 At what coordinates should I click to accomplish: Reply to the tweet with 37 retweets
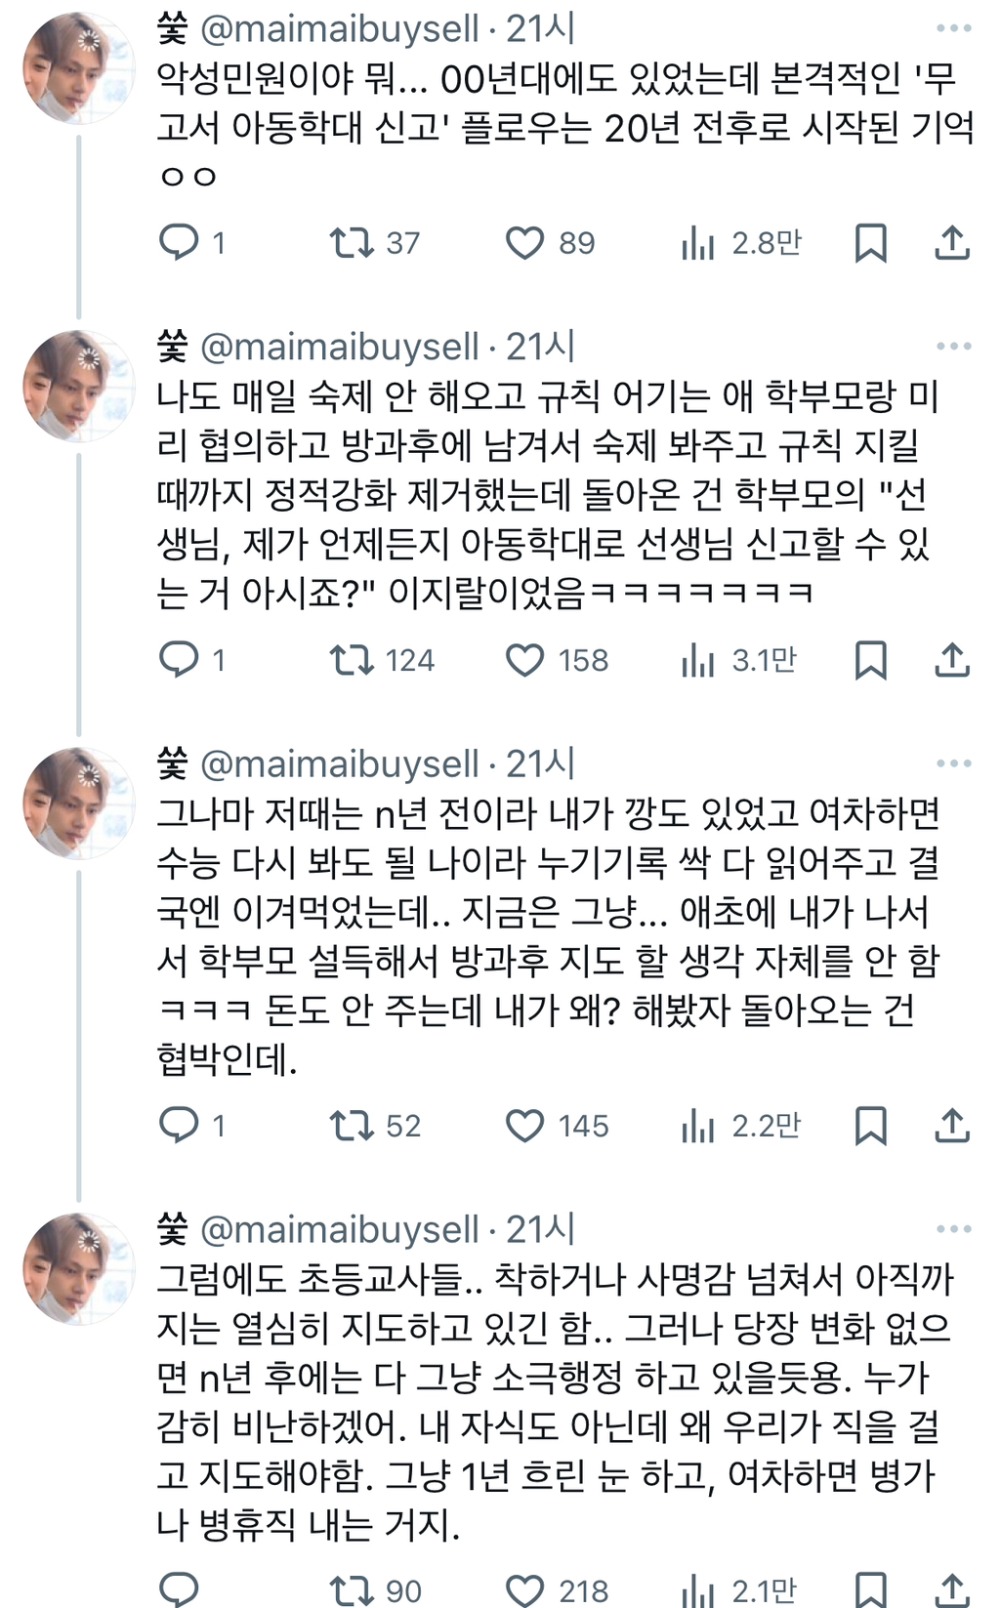pyautogui.click(x=180, y=243)
